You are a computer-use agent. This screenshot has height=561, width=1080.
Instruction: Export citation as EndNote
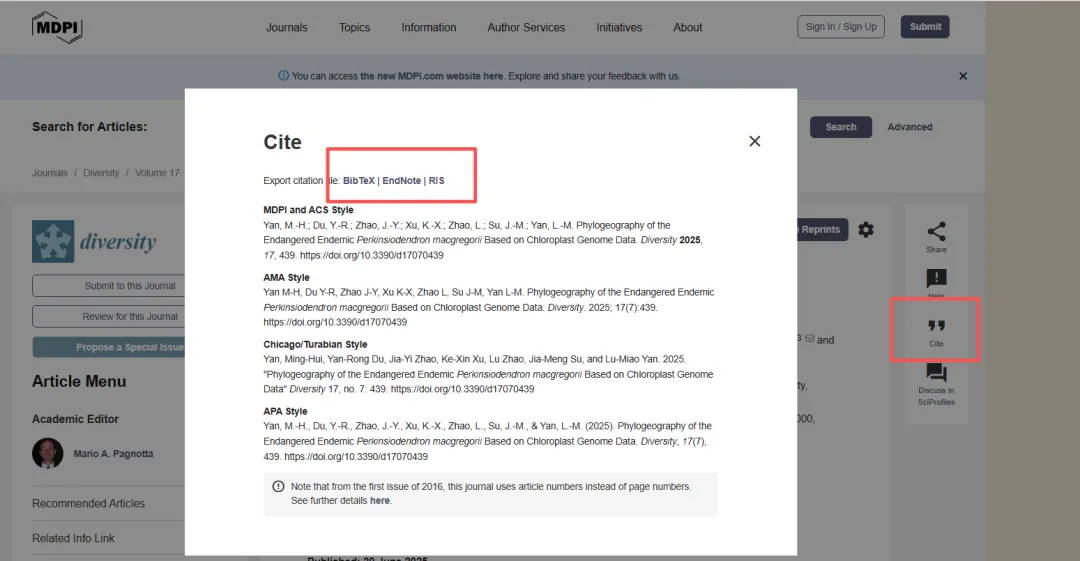402,181
